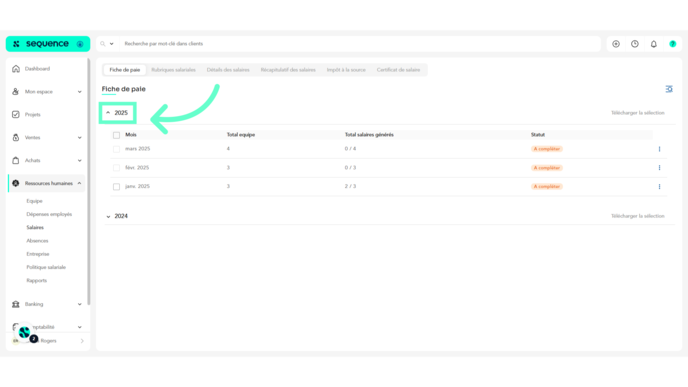688x387 pixels.
Task: Open Salaires submenu item
Action: click(x=35, y=227)
